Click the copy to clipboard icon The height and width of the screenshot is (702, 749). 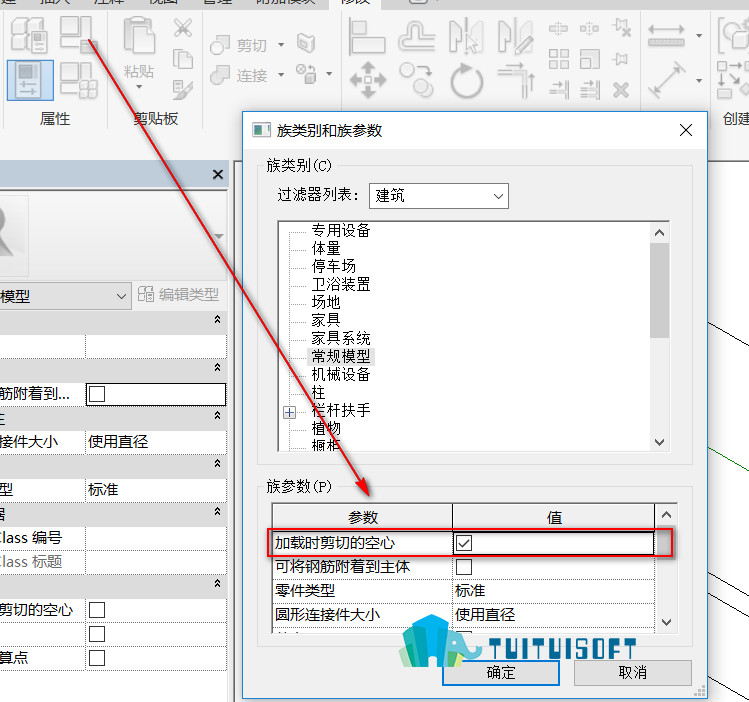click(183, 60)
